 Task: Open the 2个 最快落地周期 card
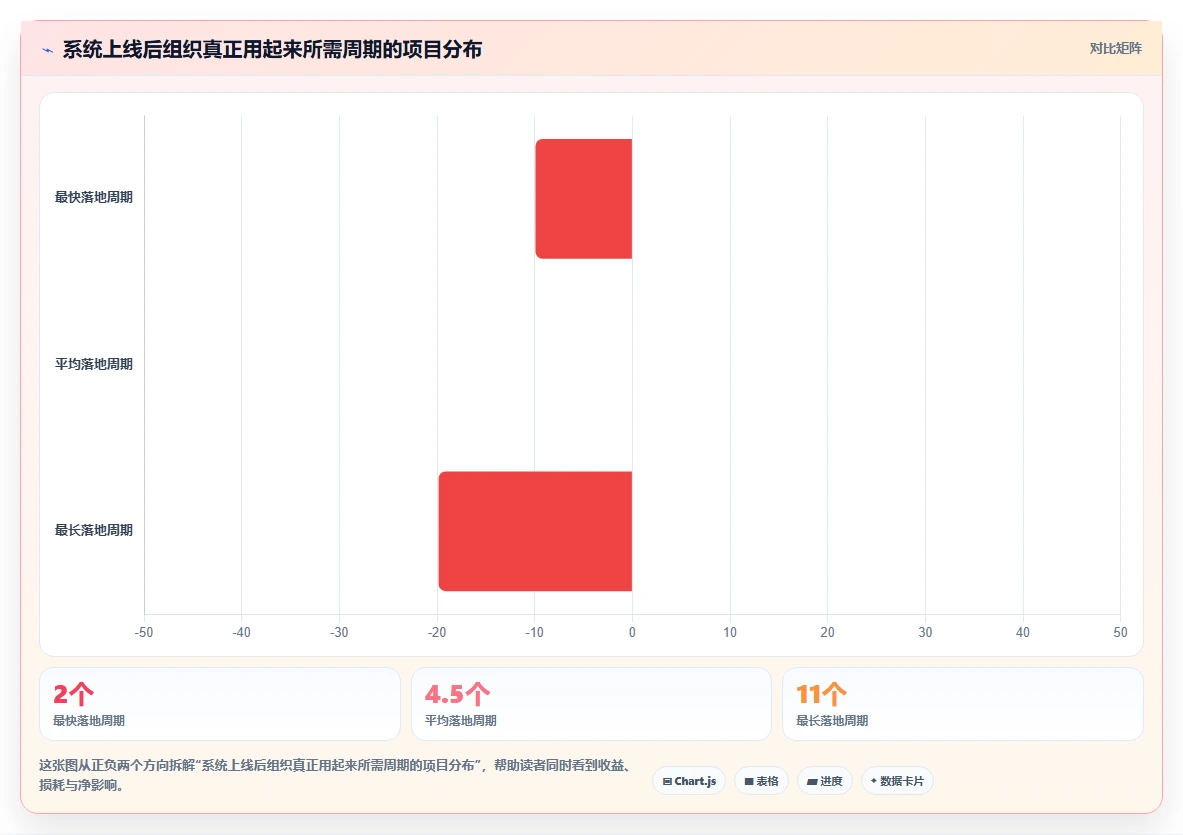pos(220,704)
